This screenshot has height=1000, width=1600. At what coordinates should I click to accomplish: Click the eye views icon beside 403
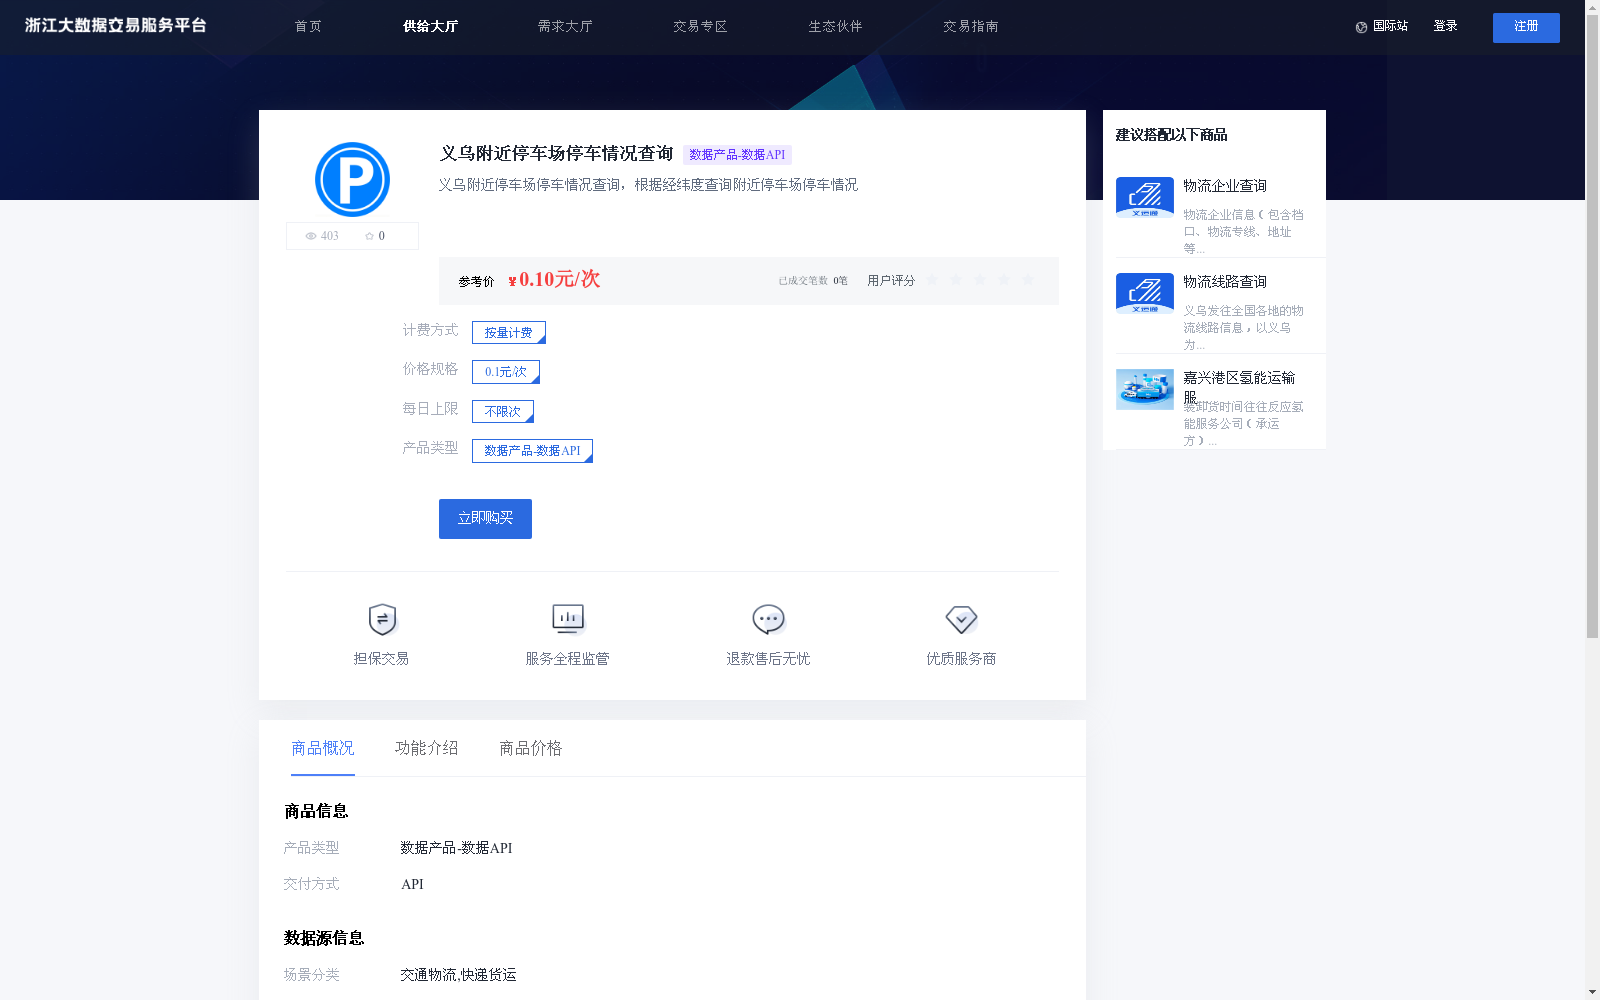coord(311,236)
